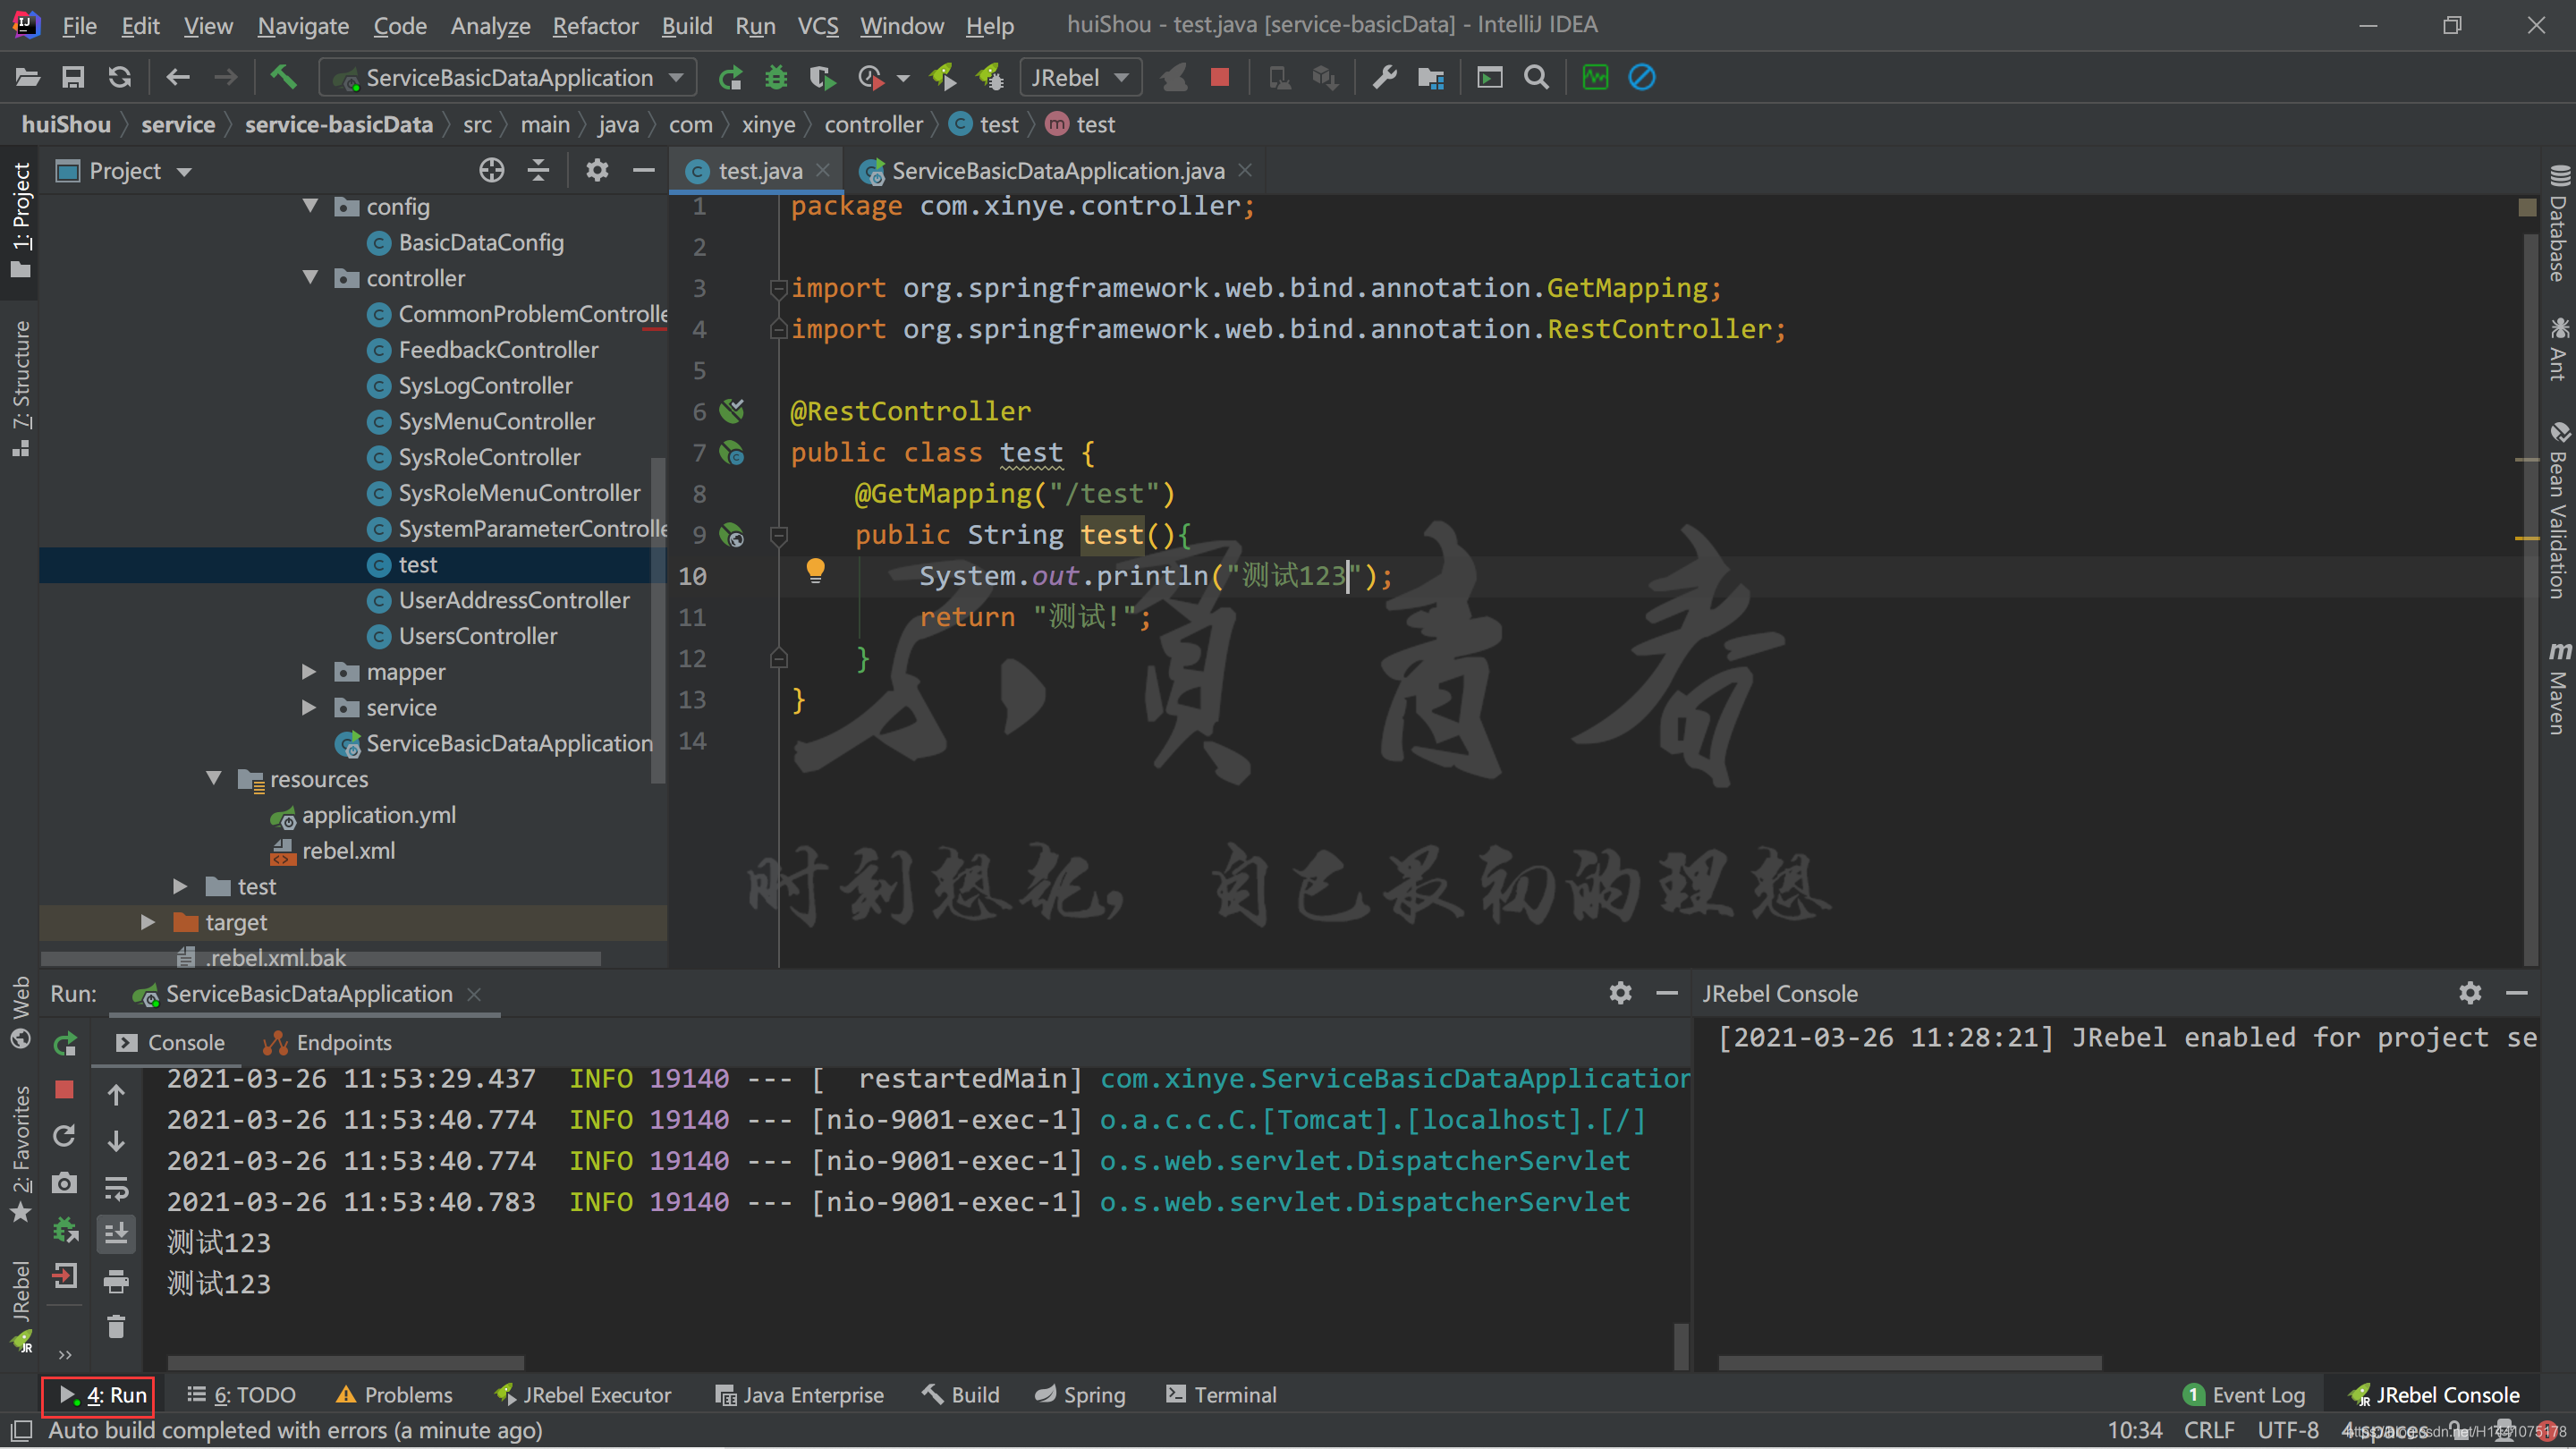
Task: Click the Debug bug icon in toolbar
Action: 776,77
